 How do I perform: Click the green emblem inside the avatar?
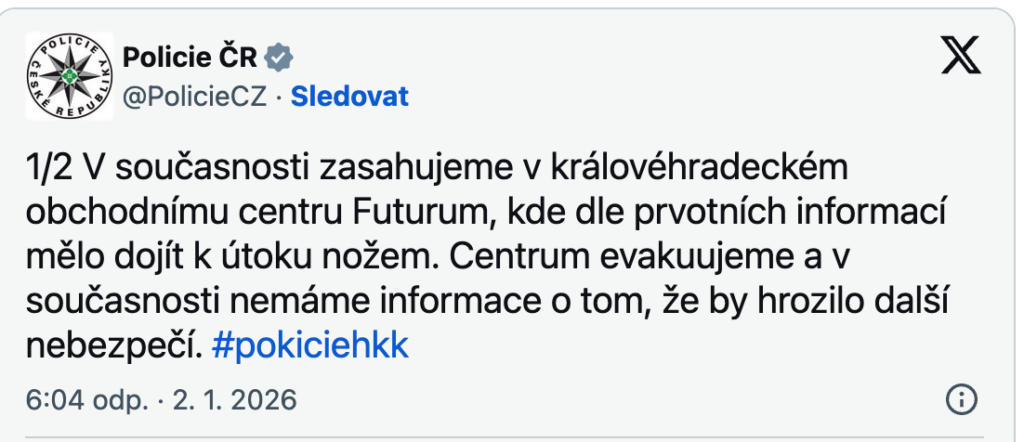coord(67,78)
